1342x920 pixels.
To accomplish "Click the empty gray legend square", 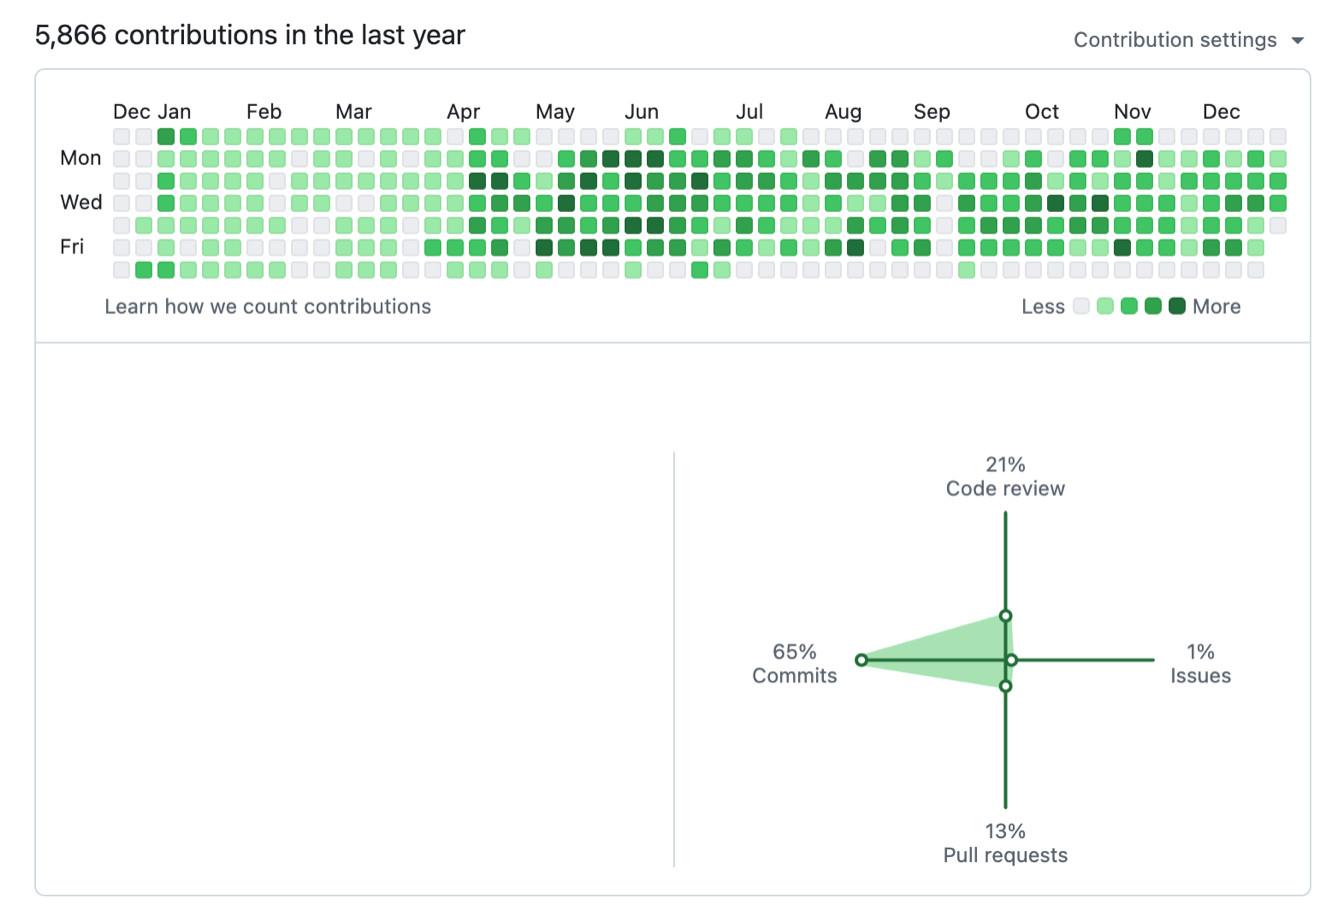I will point(1080,306).
